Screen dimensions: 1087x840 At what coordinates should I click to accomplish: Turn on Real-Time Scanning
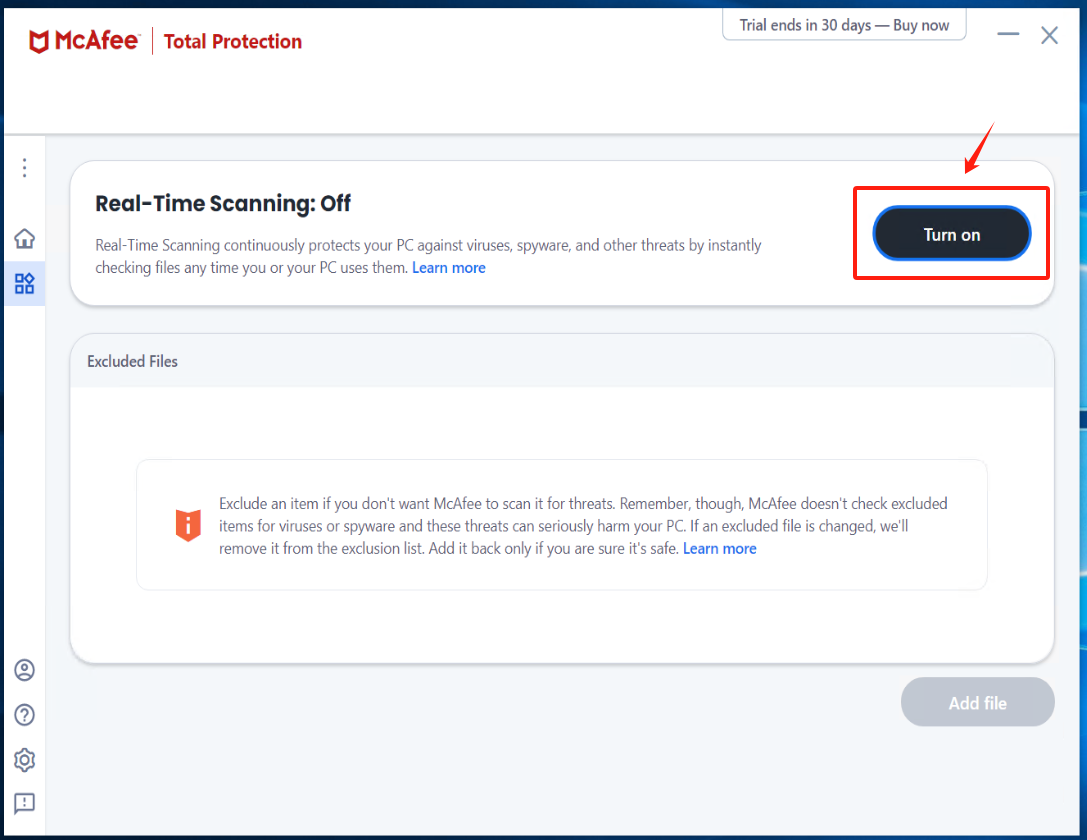[951, 234]
